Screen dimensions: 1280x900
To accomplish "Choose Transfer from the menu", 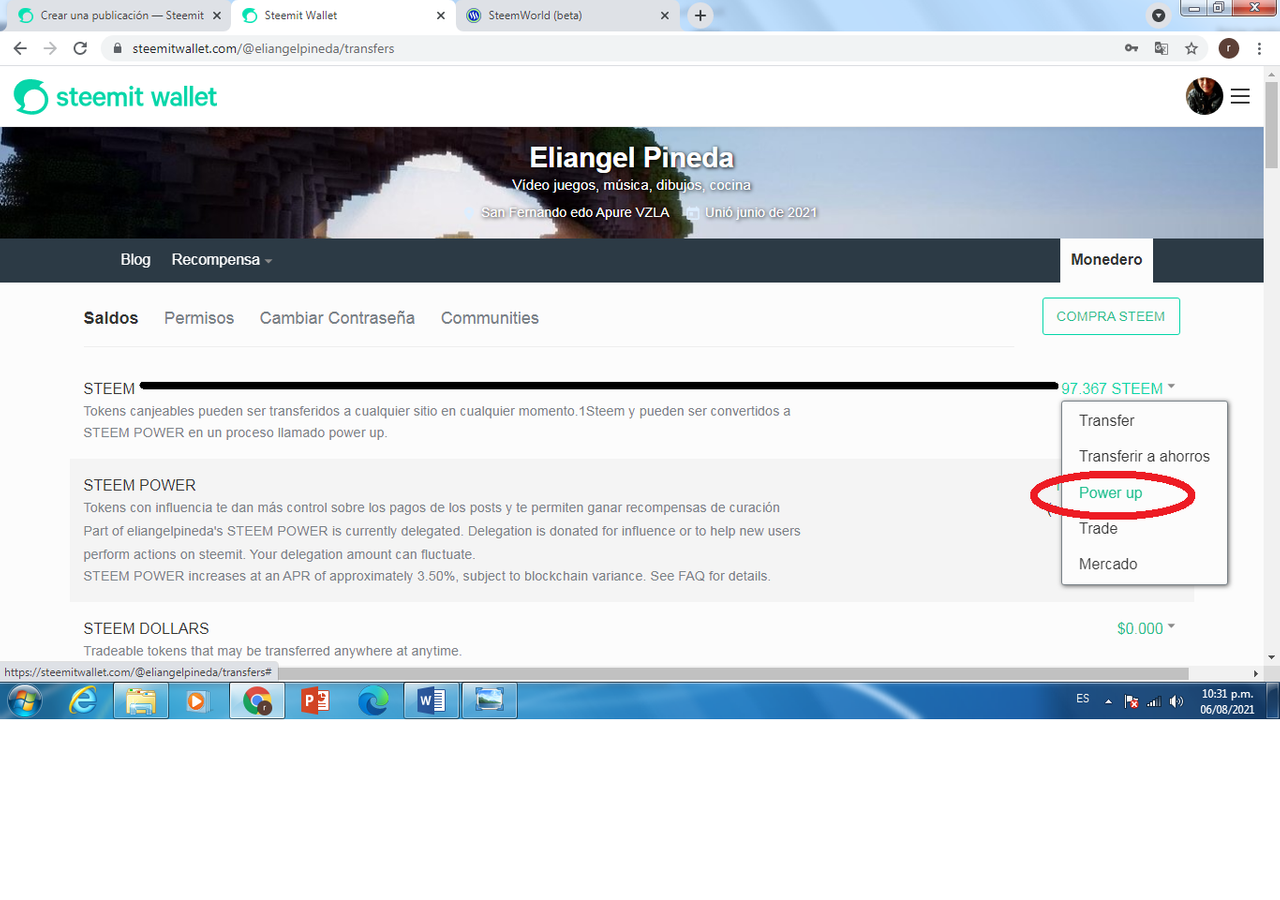I will (1107, 421).
